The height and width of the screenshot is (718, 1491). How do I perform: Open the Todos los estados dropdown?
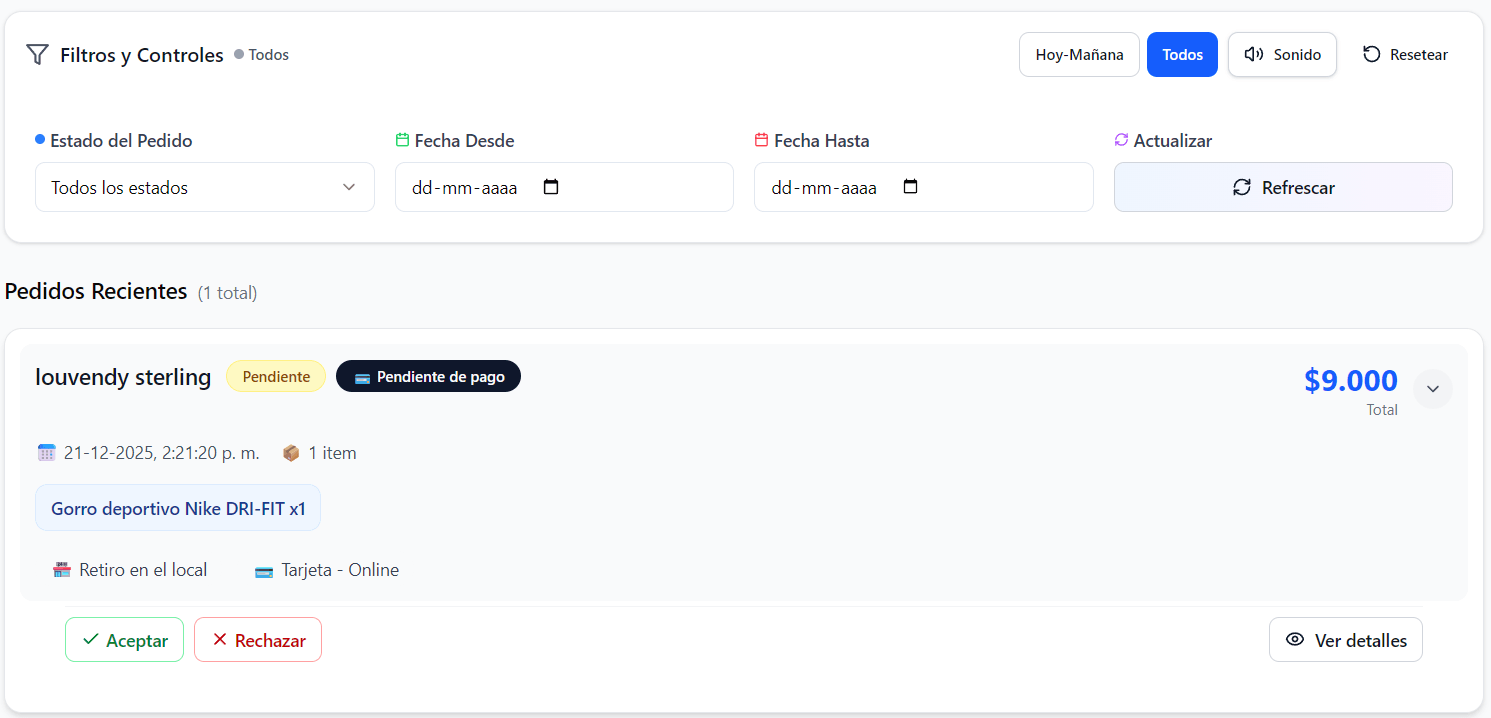(204, 187)
